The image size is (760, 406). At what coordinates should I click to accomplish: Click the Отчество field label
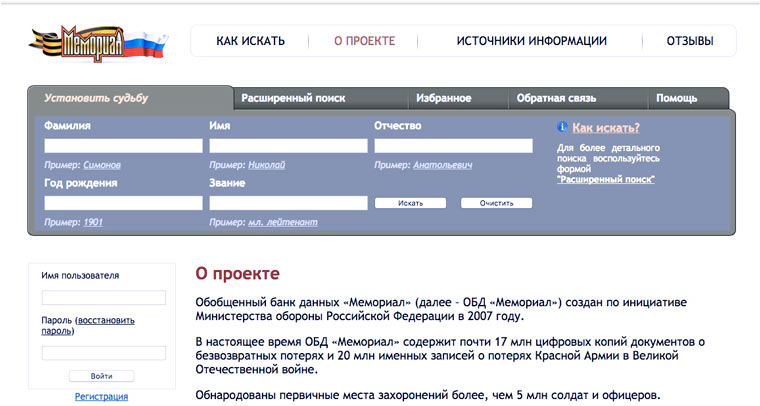397,125
